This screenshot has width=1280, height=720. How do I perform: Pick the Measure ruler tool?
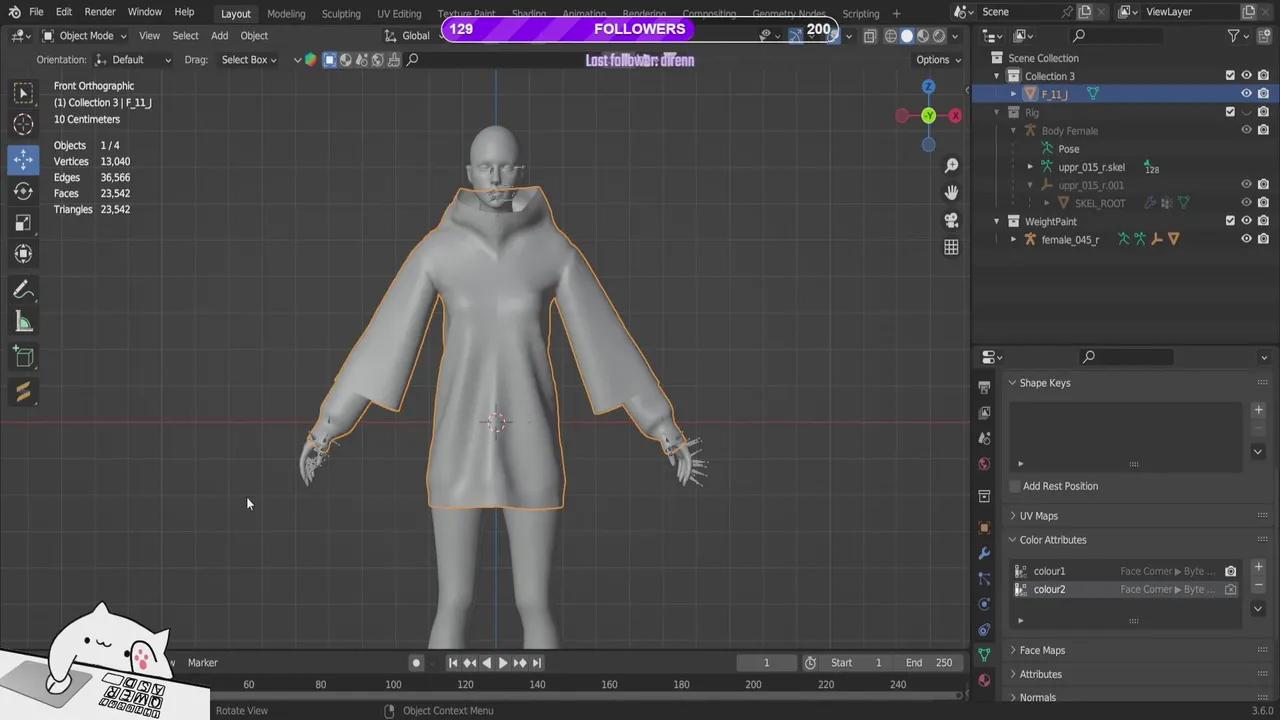23,322
